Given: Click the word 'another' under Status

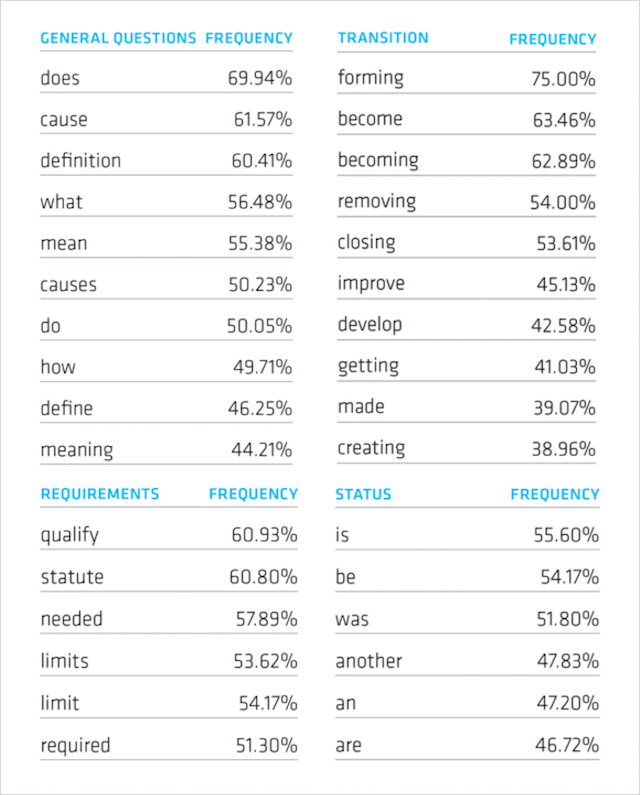Looking at the screenshot, I should 369,661.
